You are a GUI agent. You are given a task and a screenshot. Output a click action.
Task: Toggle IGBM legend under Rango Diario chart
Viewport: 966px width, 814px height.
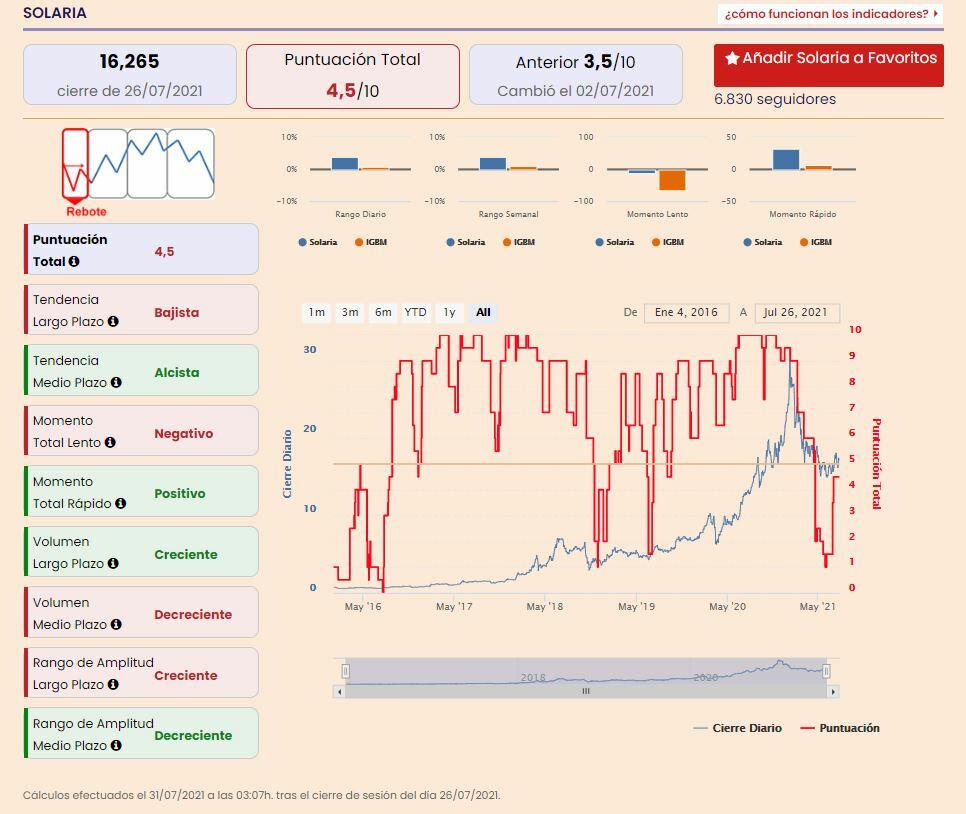click(x=371, y=242)
